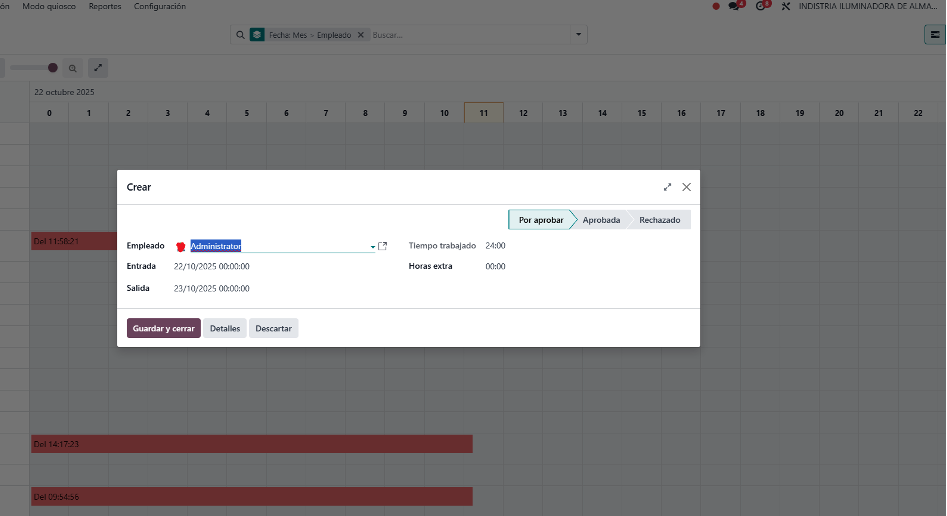The height and width of the screenshot is (516, 947).
Task: Click the Gantt bar Del 11:58:21
Action: pos(74,241)
